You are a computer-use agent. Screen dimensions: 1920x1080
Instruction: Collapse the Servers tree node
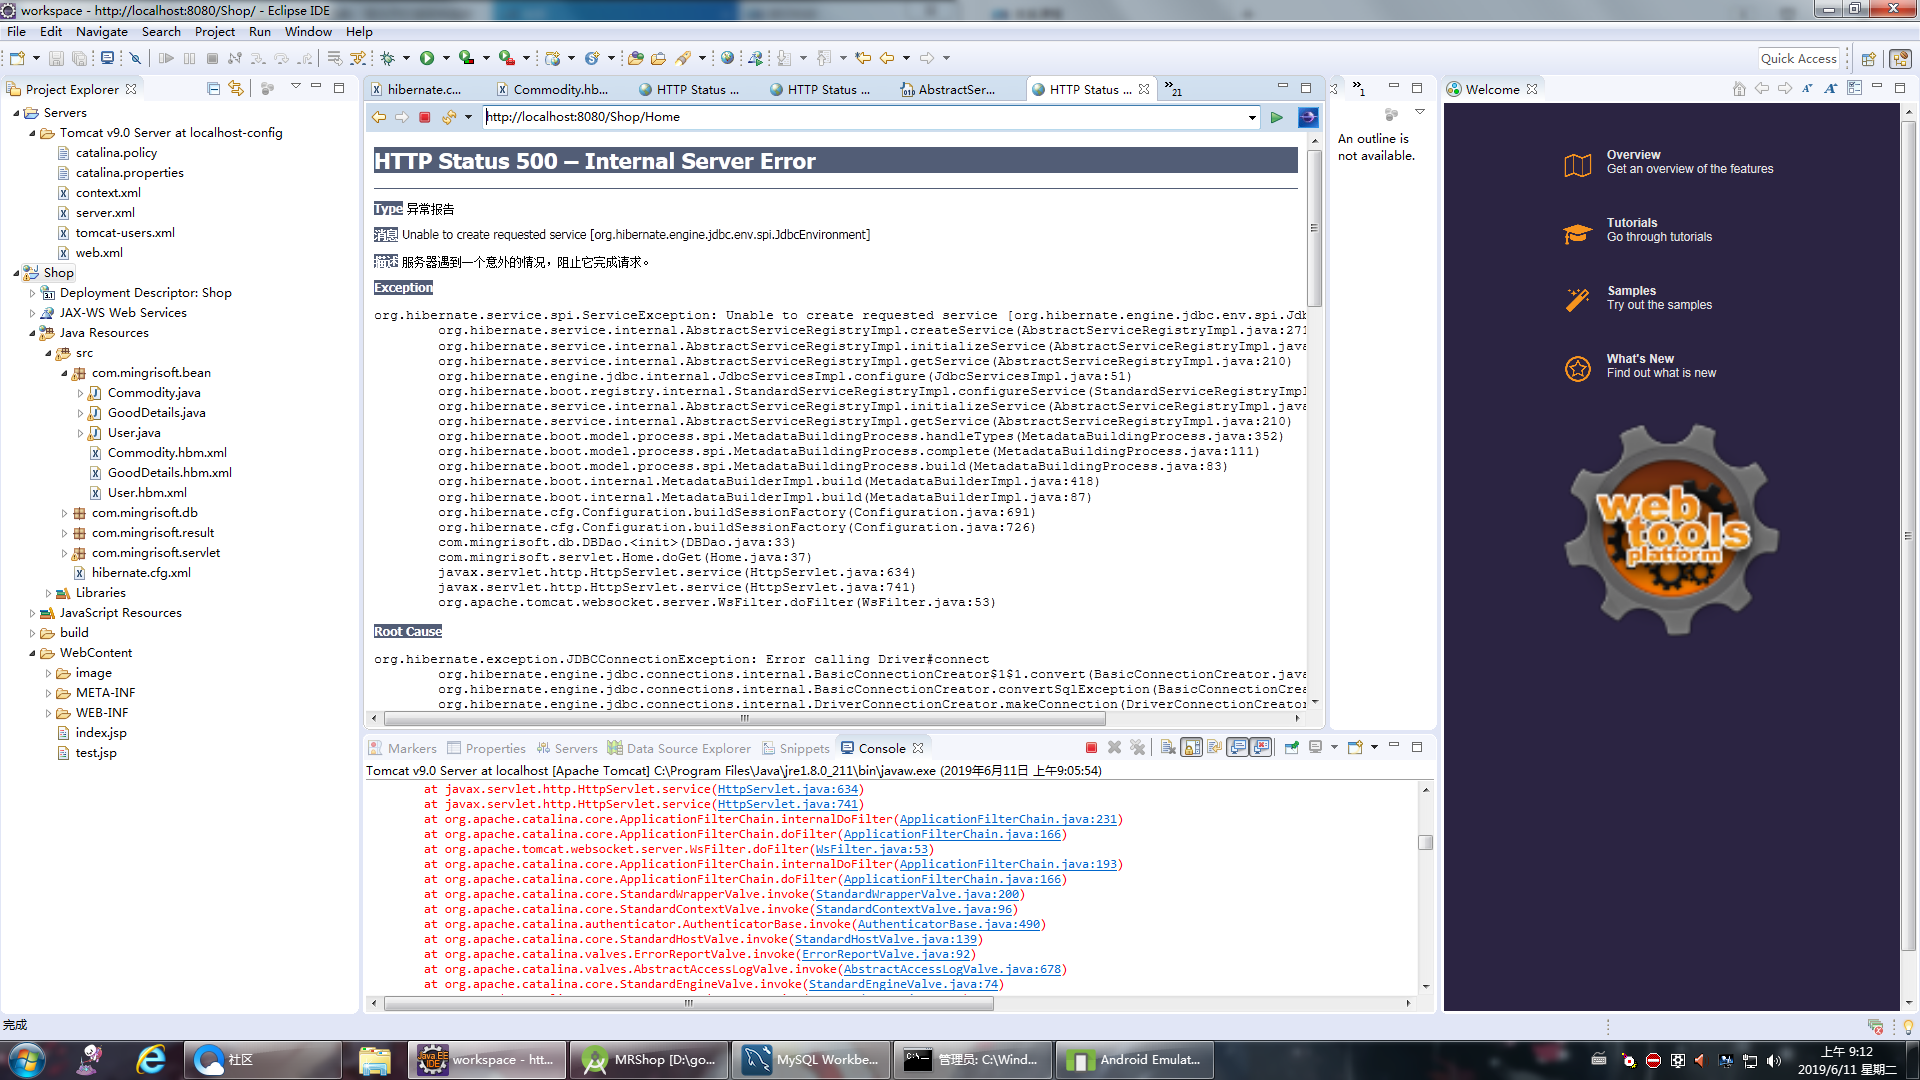coord(16,113)
